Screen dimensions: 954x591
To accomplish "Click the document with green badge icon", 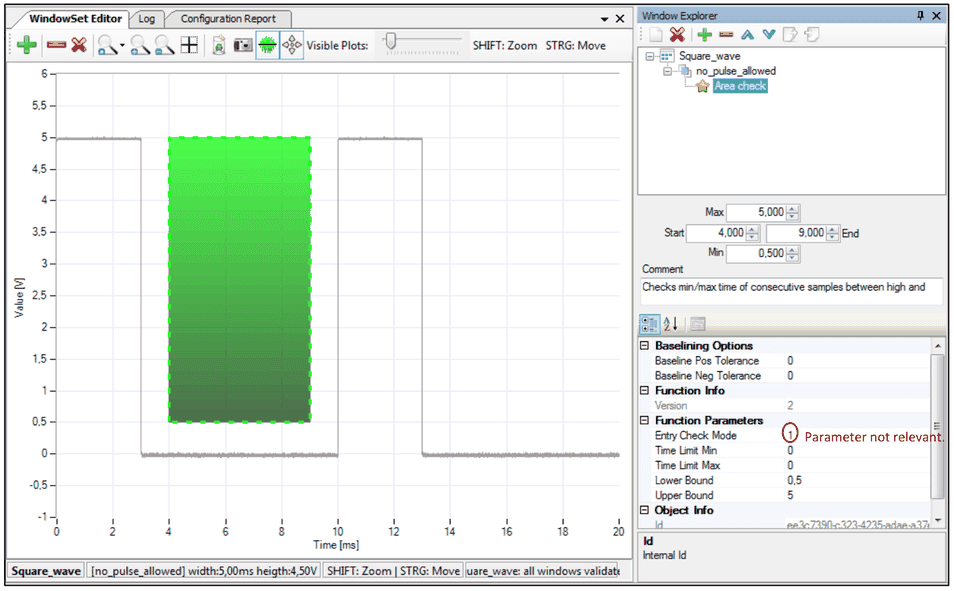I will (219, 45).
